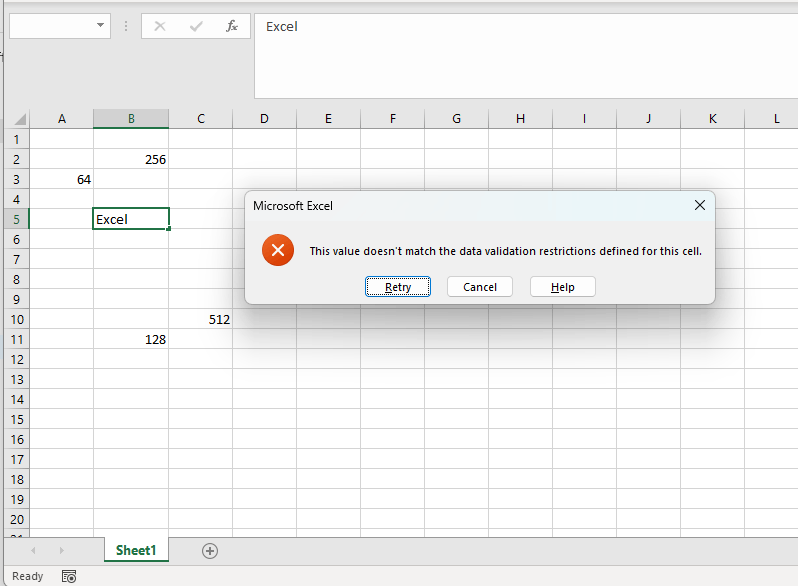Click the cell containing 64

point(62,179)
